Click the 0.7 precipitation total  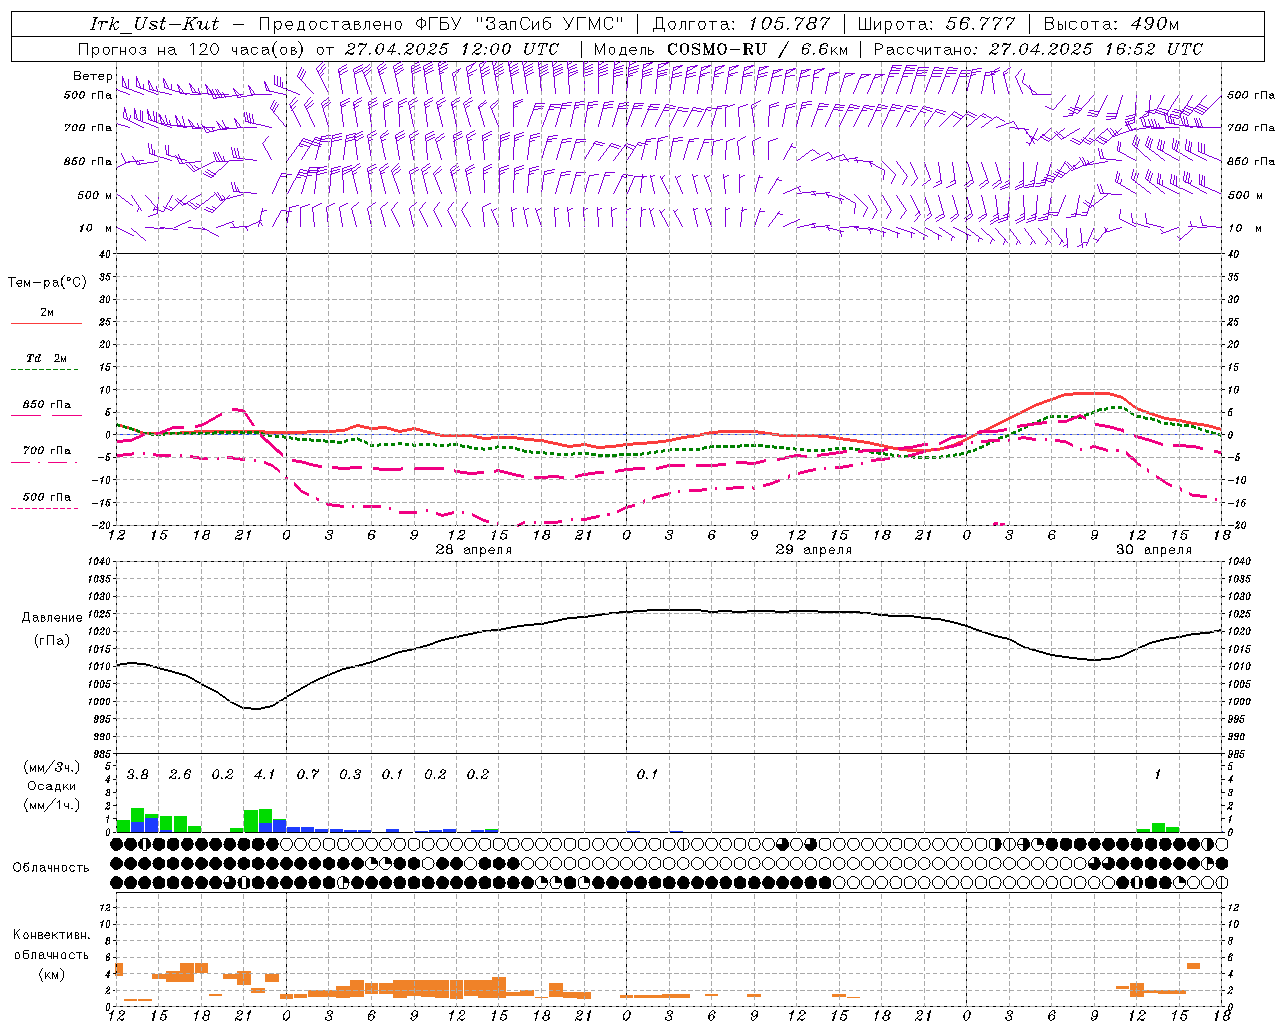pyautogui.click(x=308, y=775)
